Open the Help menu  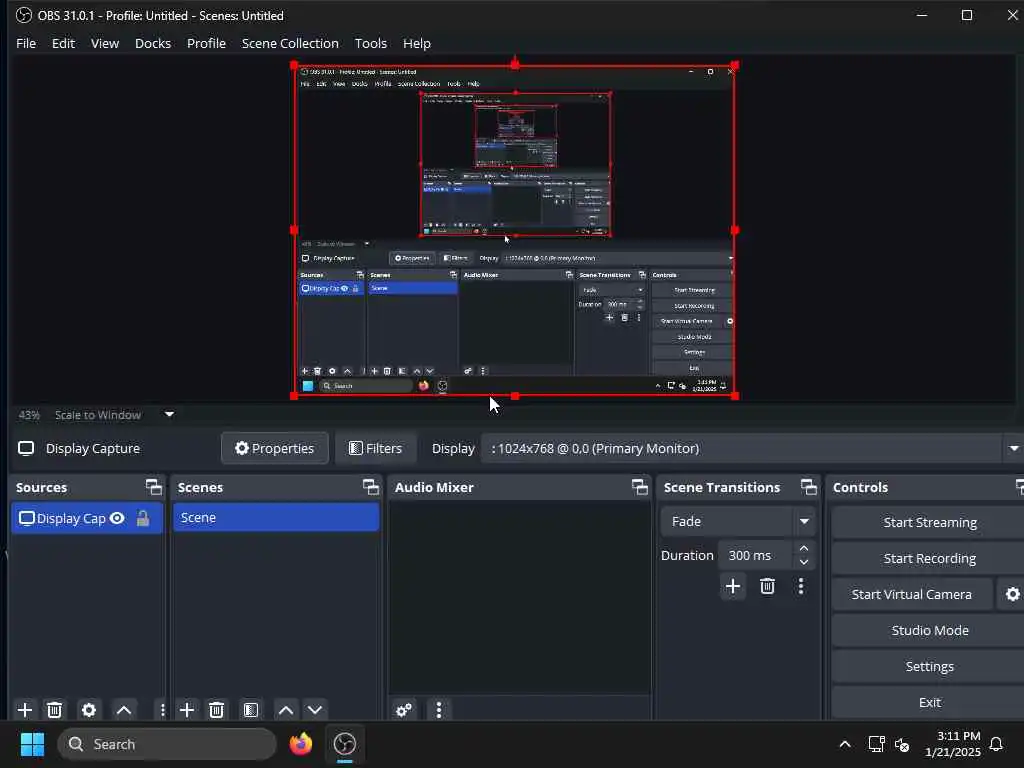(417, 43)
